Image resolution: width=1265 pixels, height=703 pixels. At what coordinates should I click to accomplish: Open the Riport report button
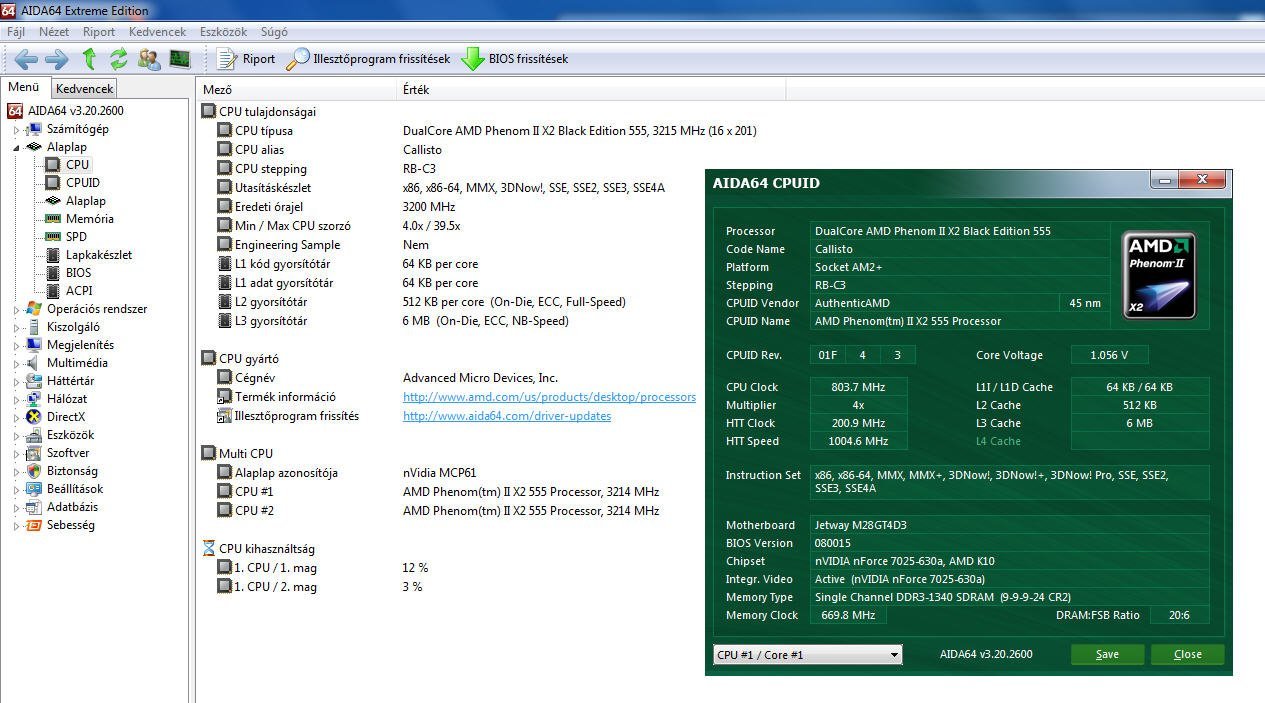pos(246,59)
